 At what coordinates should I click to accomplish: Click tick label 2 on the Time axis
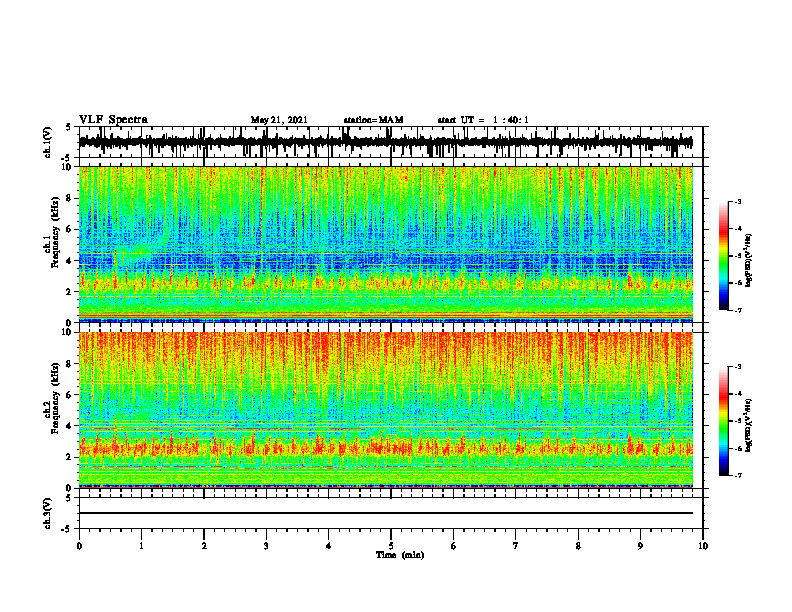(204, 546)
